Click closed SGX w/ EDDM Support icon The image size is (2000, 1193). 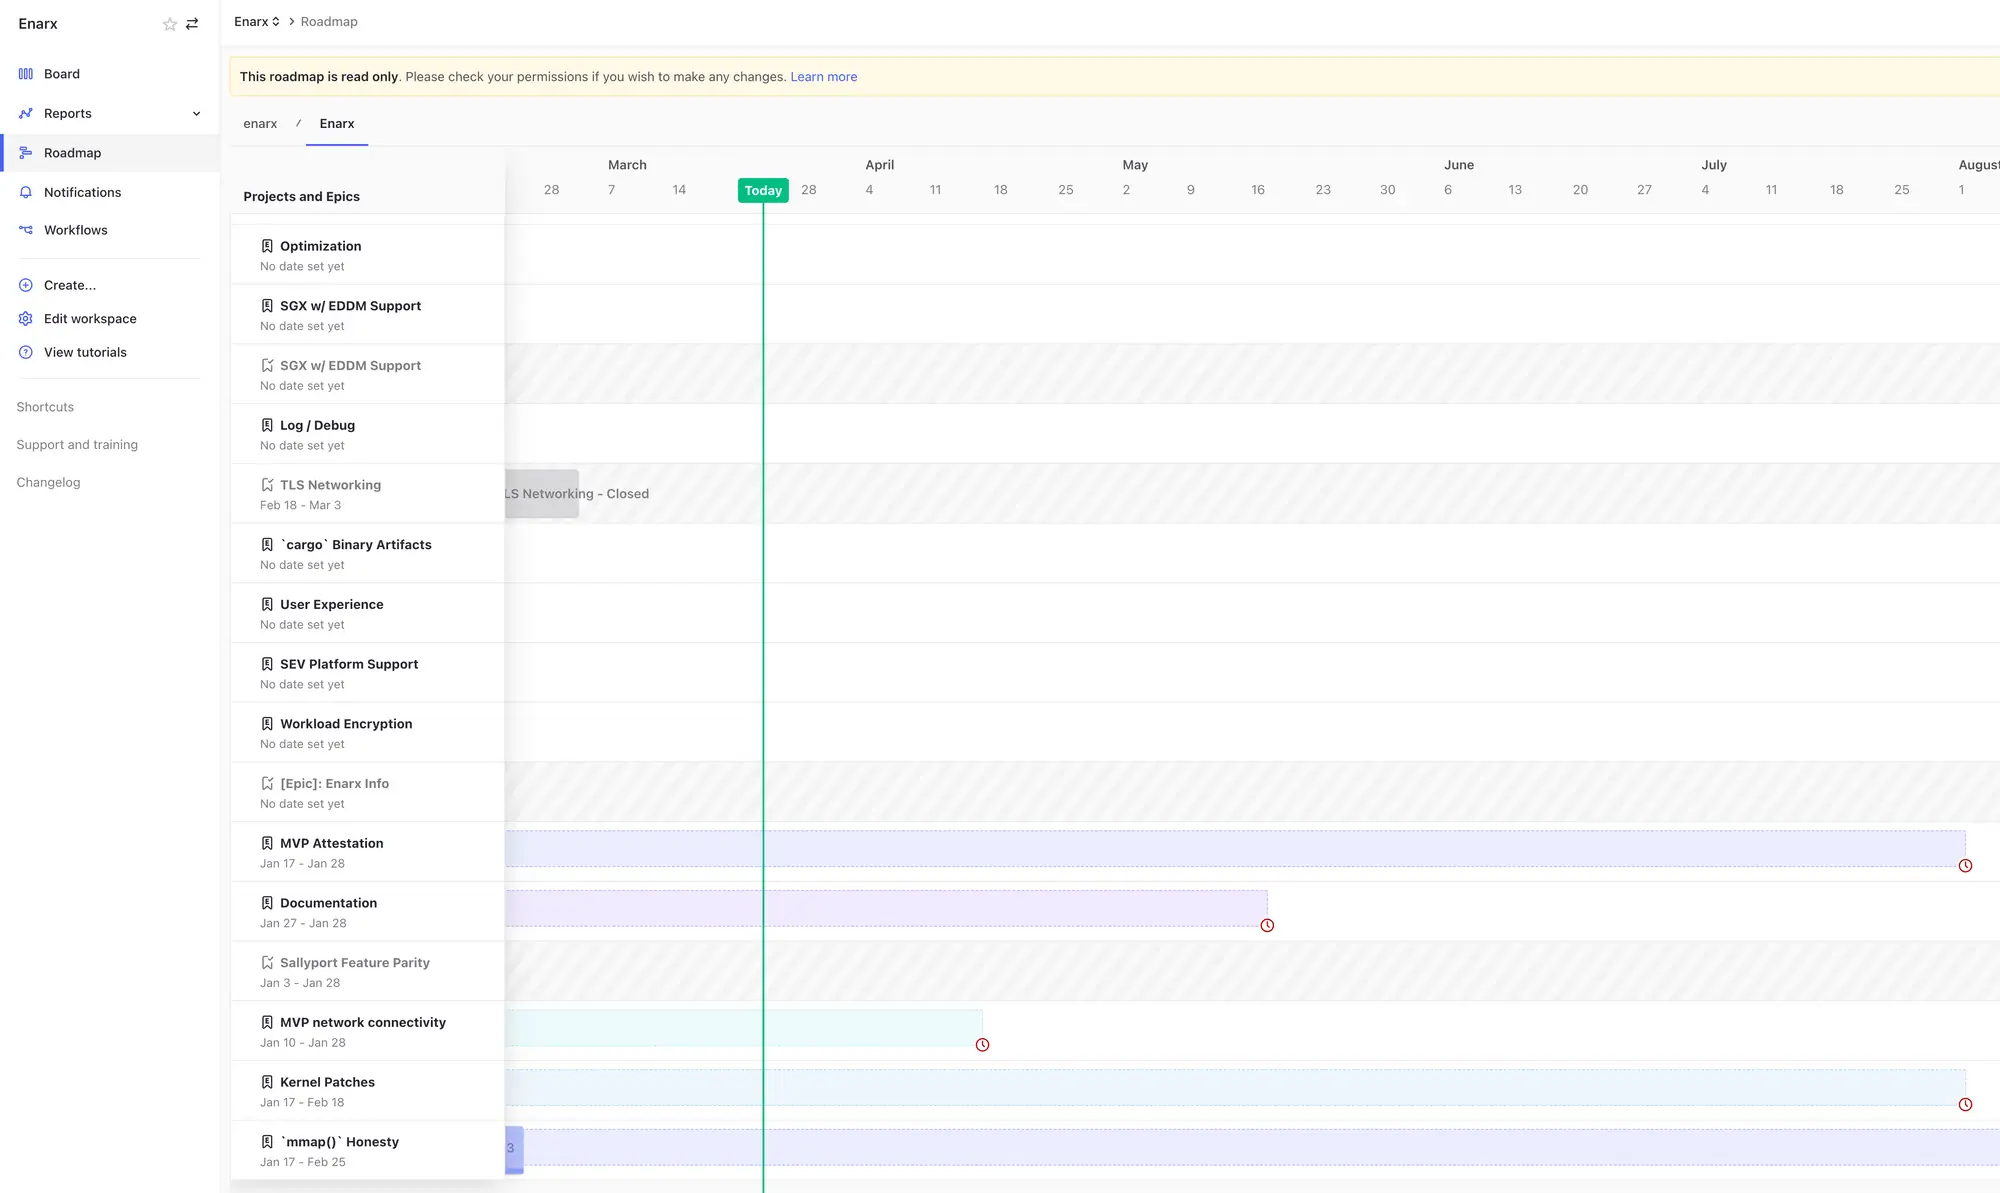point(267,366)
